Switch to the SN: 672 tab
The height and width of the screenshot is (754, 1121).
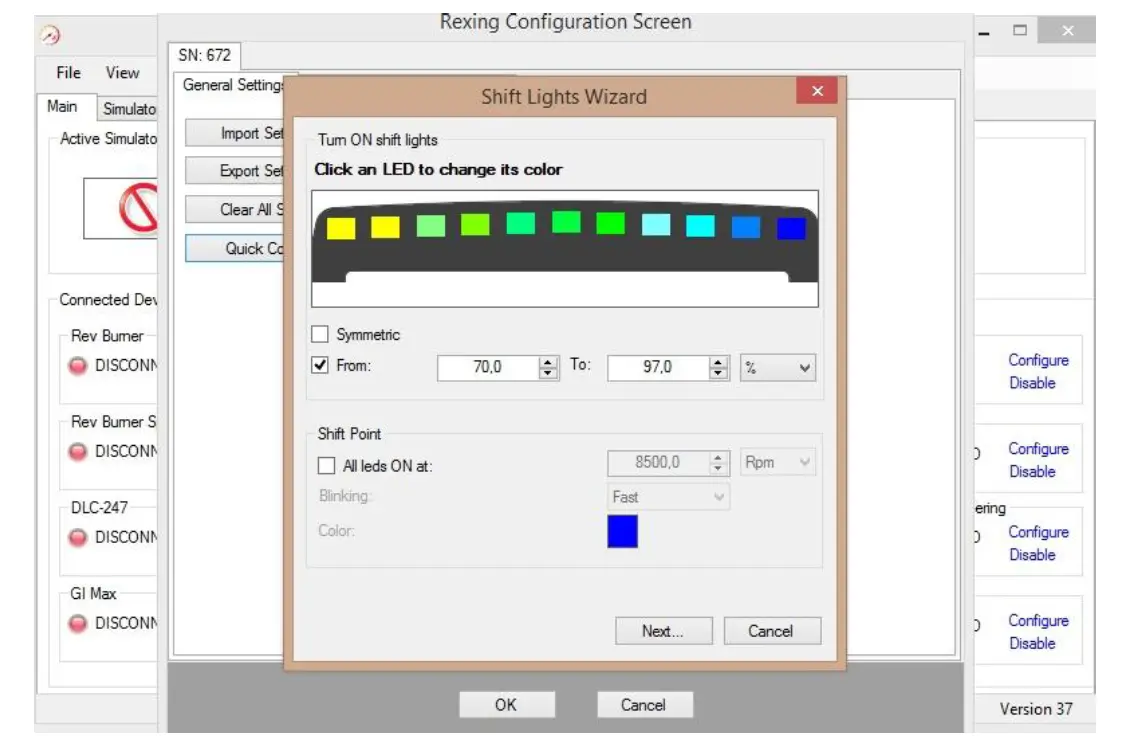[205, 56]
